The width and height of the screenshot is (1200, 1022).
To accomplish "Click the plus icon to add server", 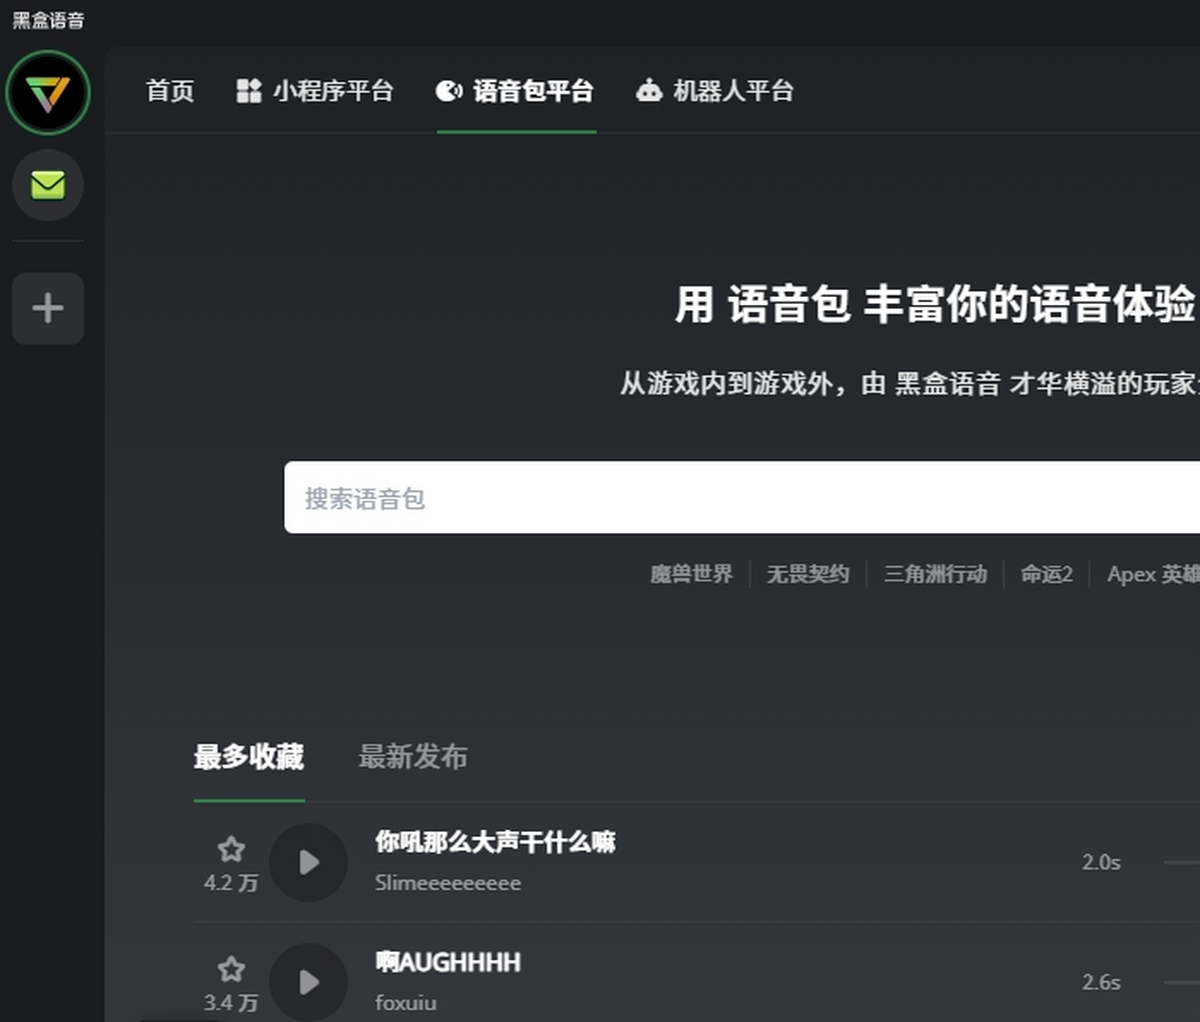I will click(48, 308).
